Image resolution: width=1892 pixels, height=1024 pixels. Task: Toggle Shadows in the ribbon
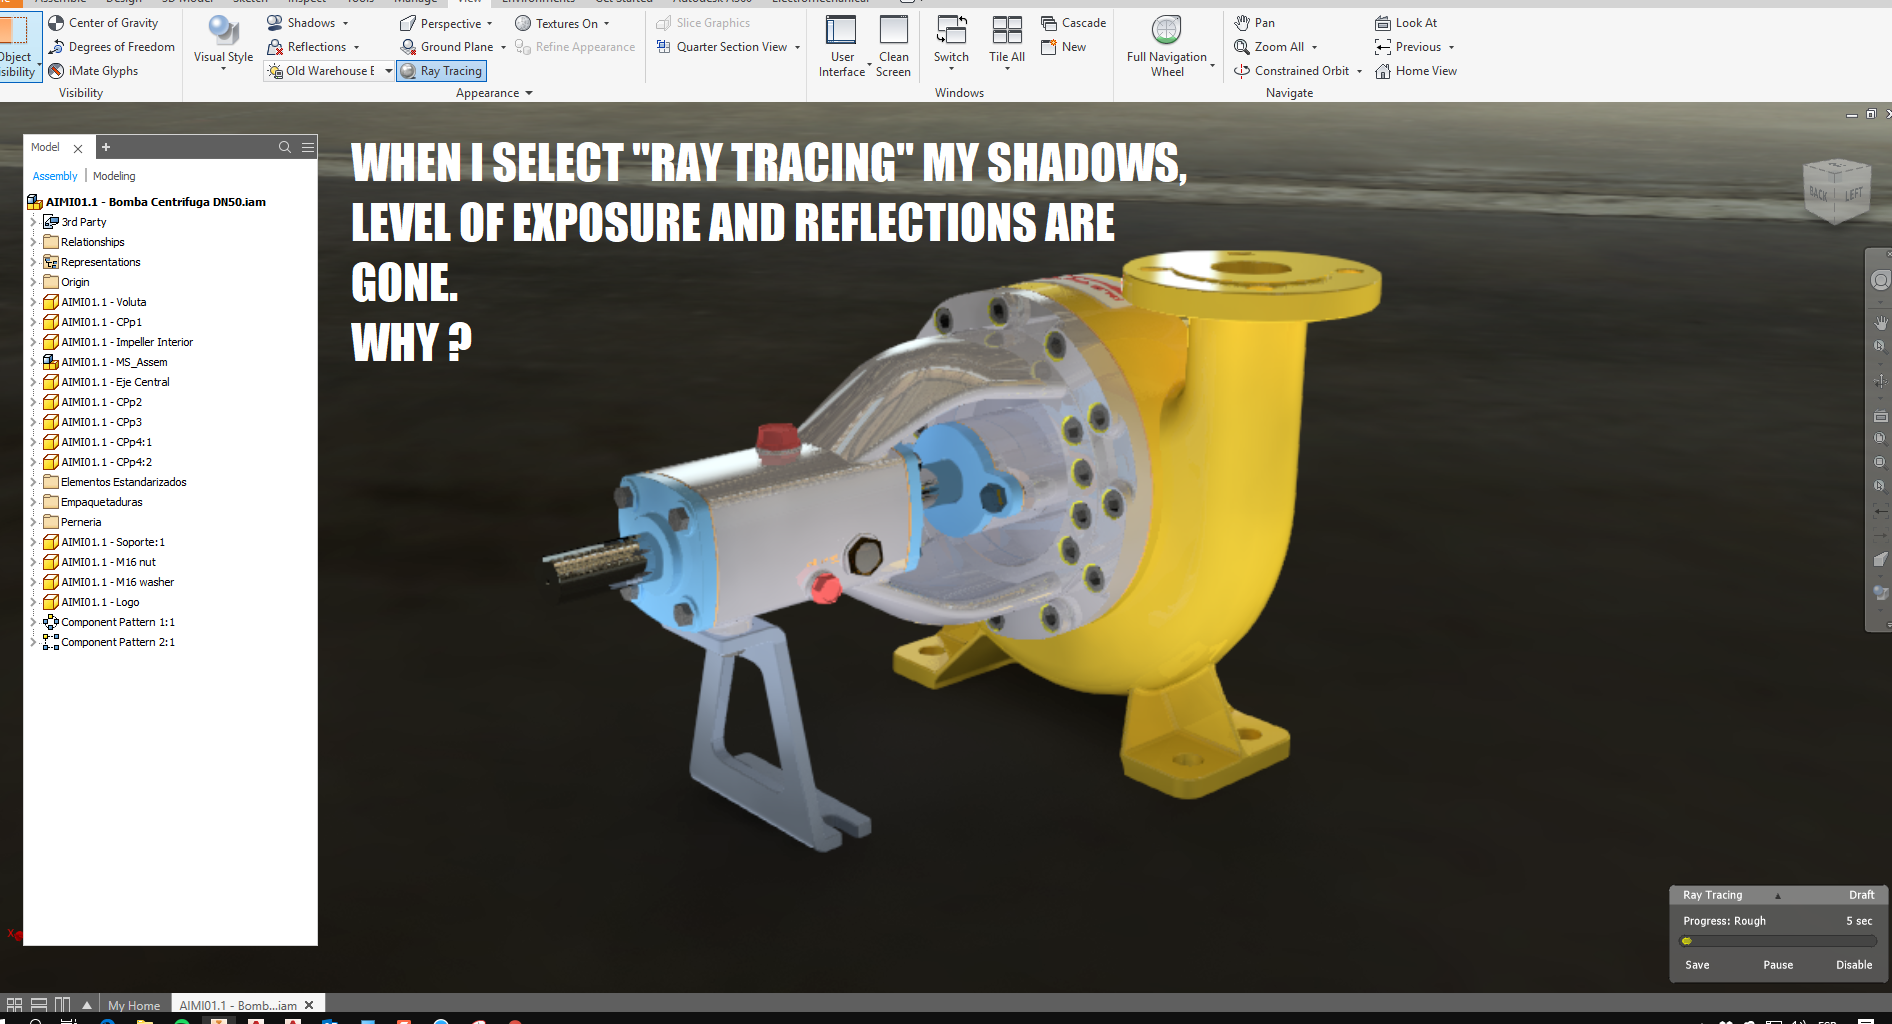pyautogui.click(x=300, y=23)
